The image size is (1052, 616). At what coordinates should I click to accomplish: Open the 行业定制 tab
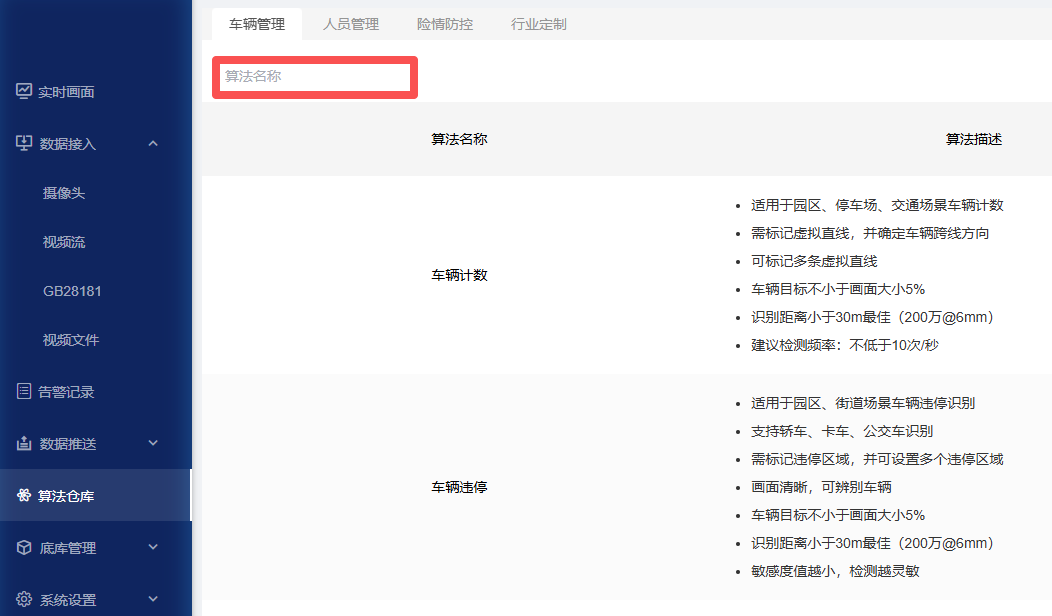pyautogui.click(x=539, y=24)
